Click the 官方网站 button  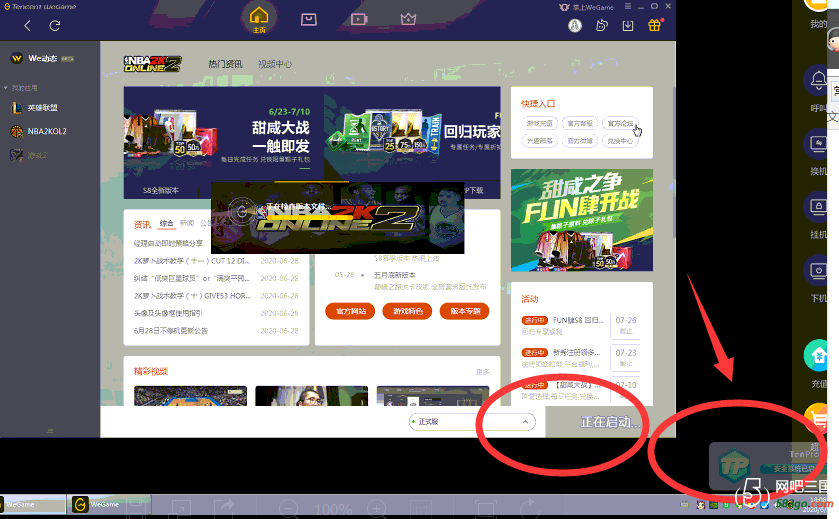click(x=350, y=311)
